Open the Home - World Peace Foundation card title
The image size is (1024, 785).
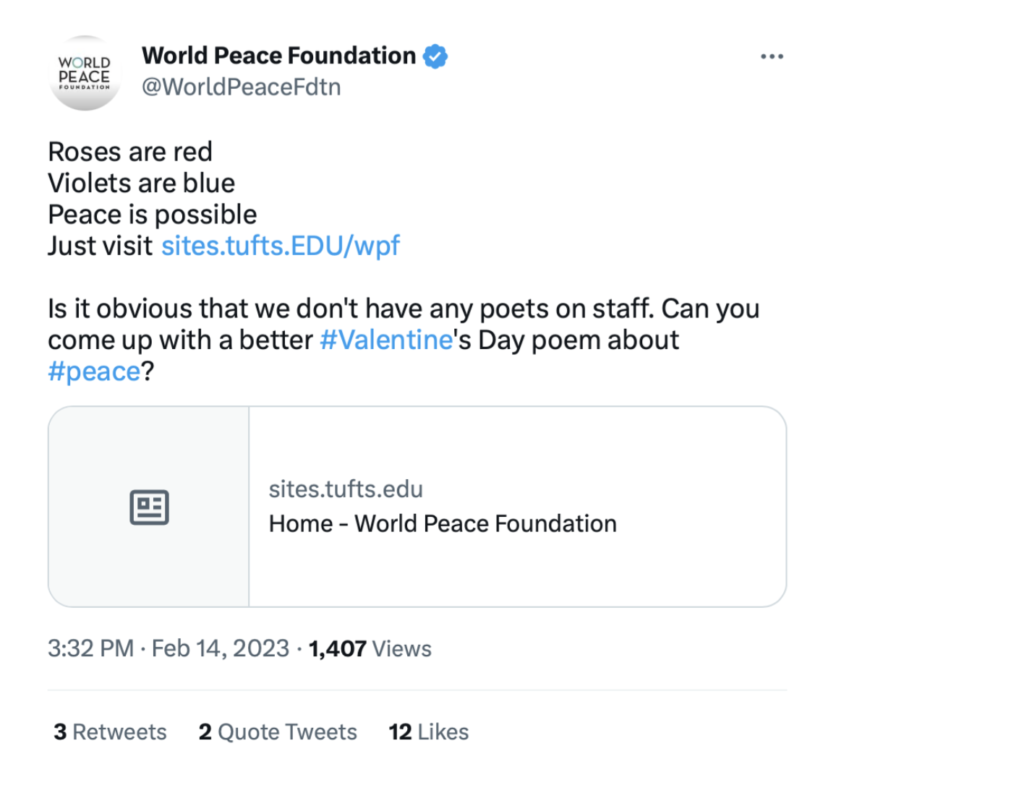click(443, 524)
